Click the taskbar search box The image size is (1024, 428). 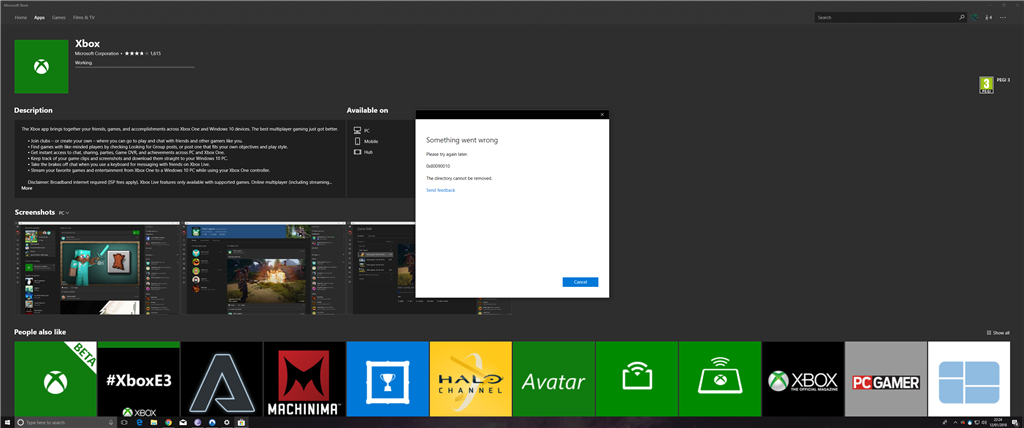(x=66, y=422)
